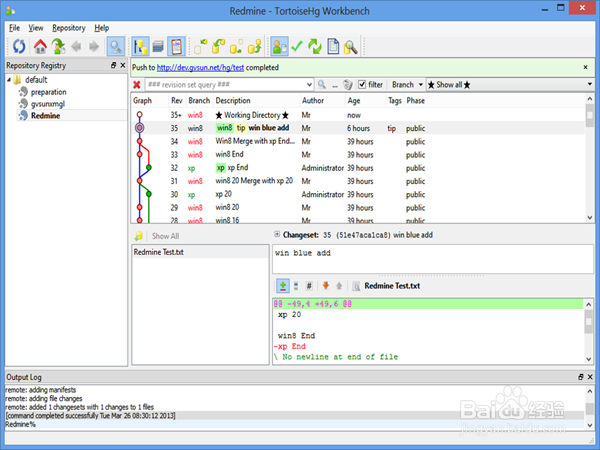This screenshot has width=600, height=450.
Task: Click the revision set query input field
Action: [226, 85]
